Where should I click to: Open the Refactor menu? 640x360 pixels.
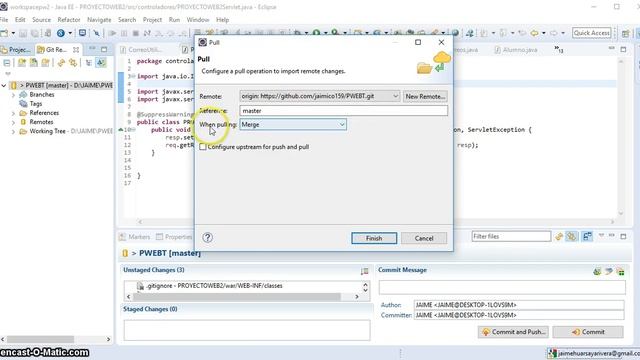tap(69, 20)
